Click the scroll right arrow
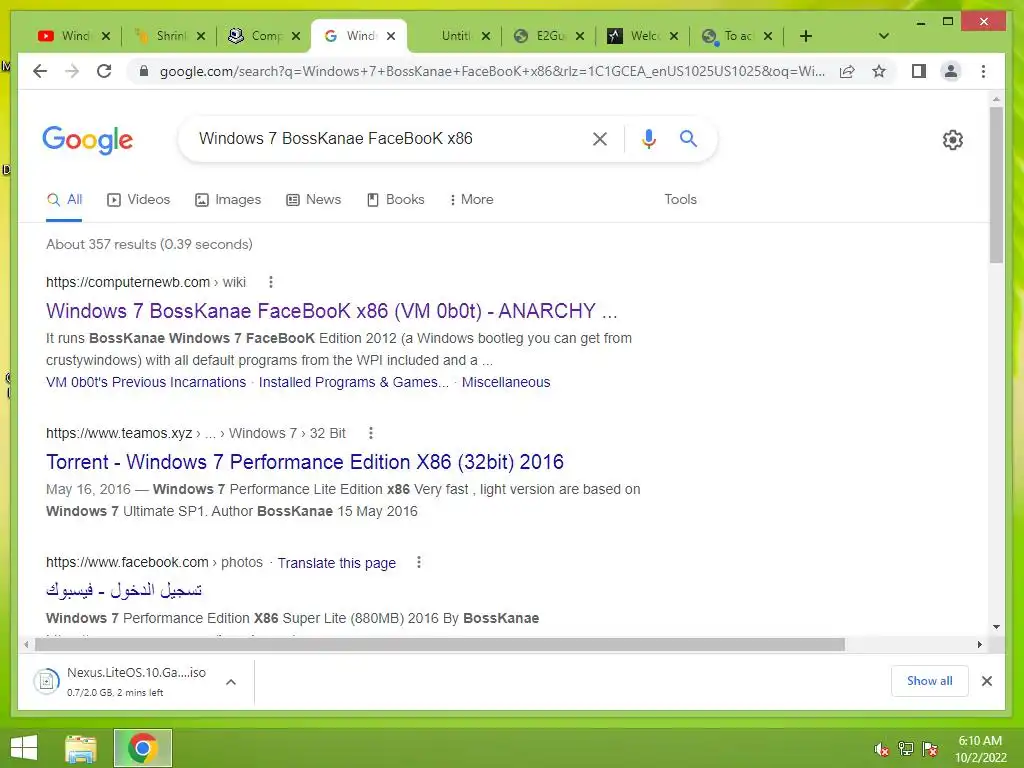Viewport: 1024px width, 768px height. pyautogui.click(x=980, y=645)
